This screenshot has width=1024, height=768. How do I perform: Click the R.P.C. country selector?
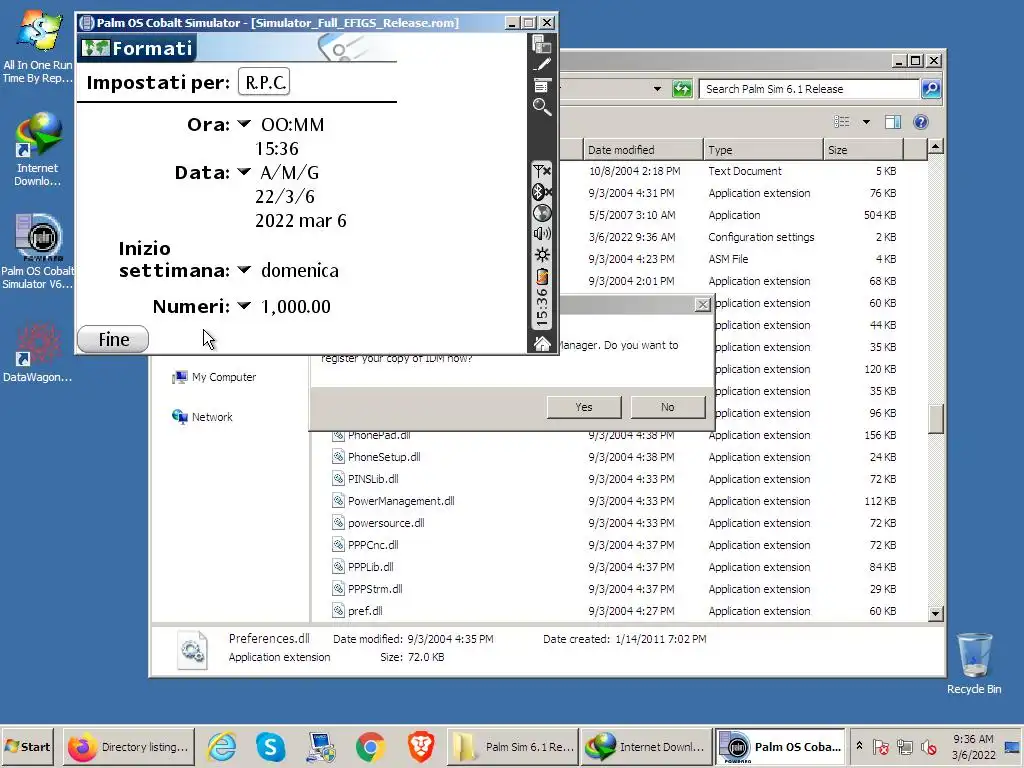point(264,82)
